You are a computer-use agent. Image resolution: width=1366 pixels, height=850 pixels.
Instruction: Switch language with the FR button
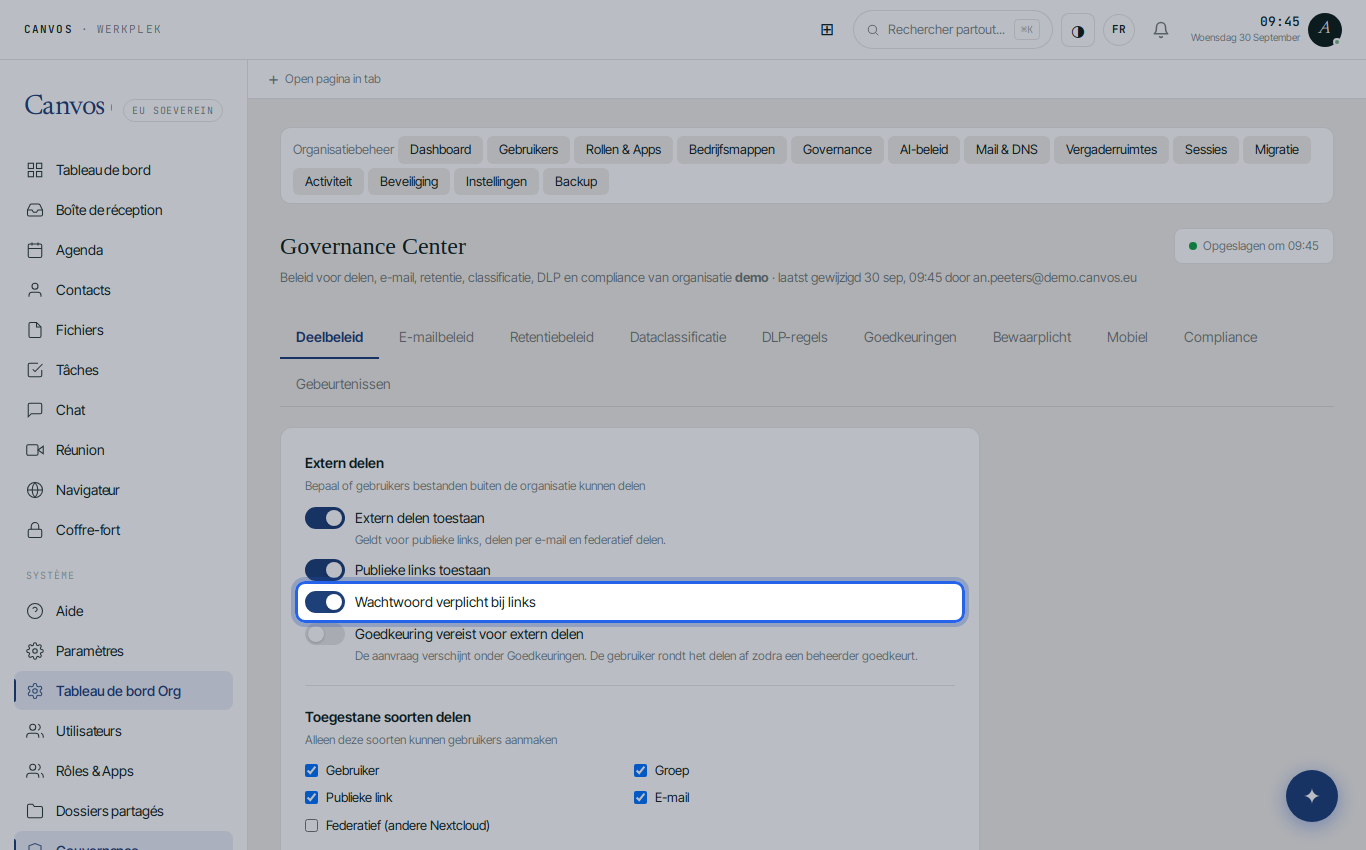click(1119, 30)
